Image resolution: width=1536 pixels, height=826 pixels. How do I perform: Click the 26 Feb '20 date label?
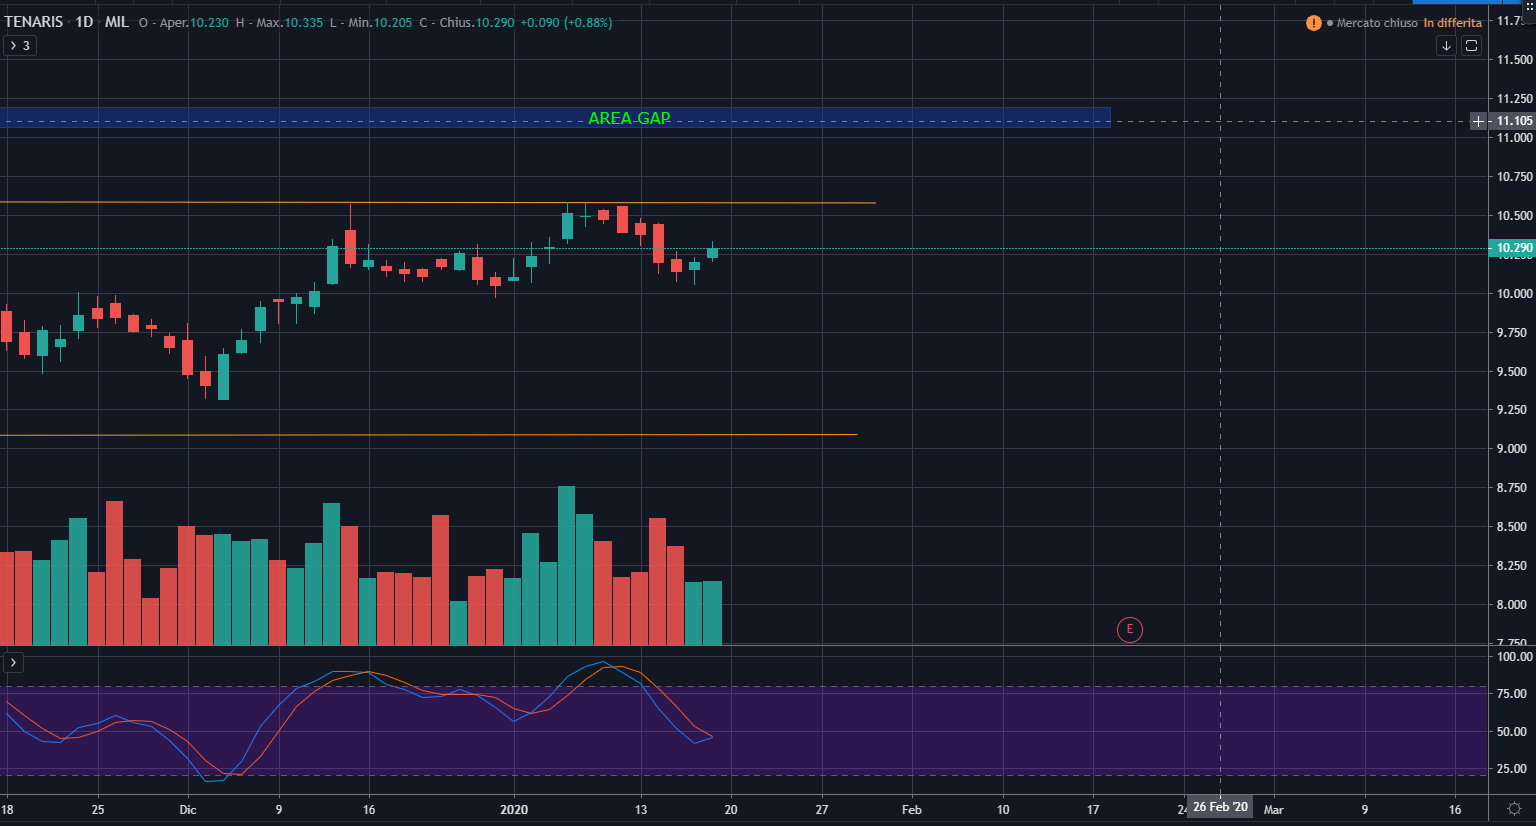click(x=1220, y=807)
